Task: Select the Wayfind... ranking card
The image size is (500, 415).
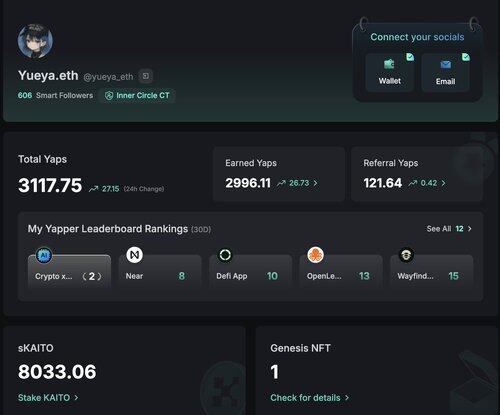Action: click(432, 272)
